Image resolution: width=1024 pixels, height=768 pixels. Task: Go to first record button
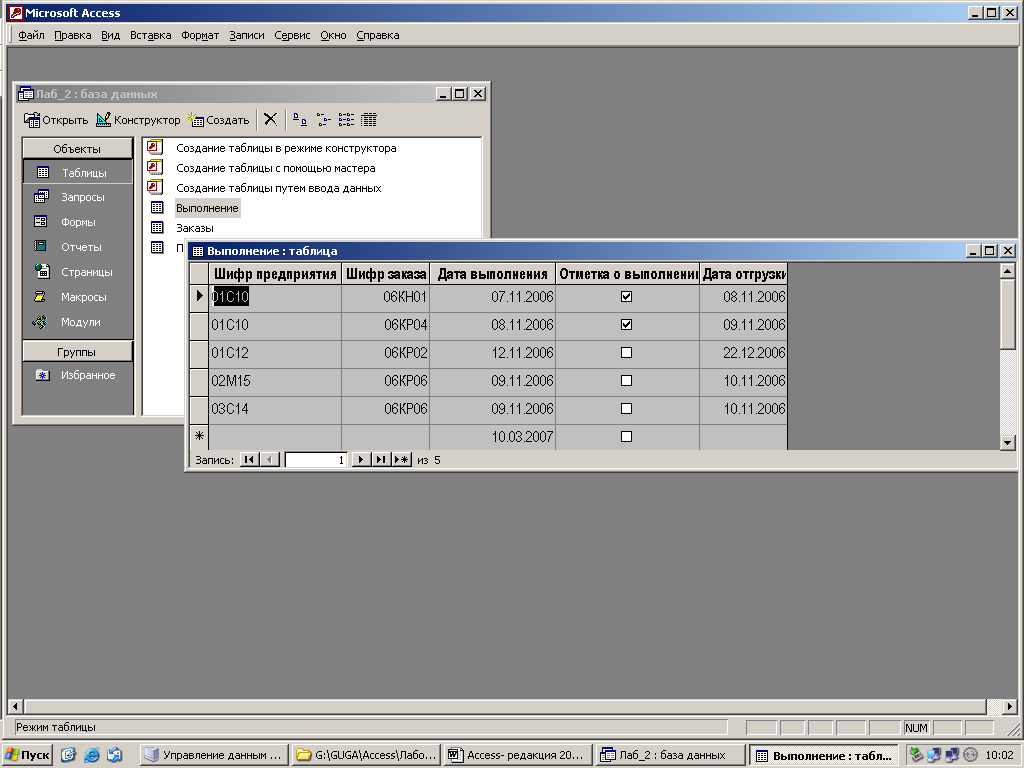coord(249,460)
